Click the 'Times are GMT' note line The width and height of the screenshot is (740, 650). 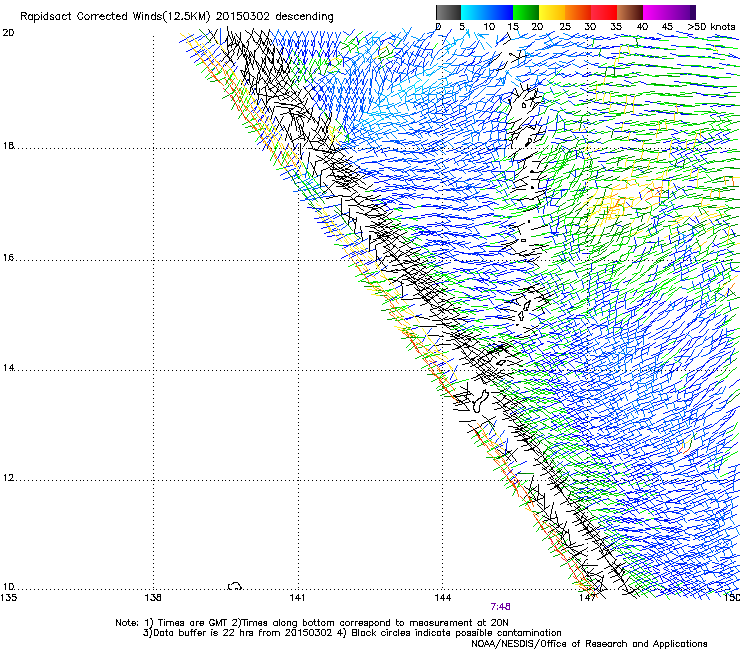point(312,623)
